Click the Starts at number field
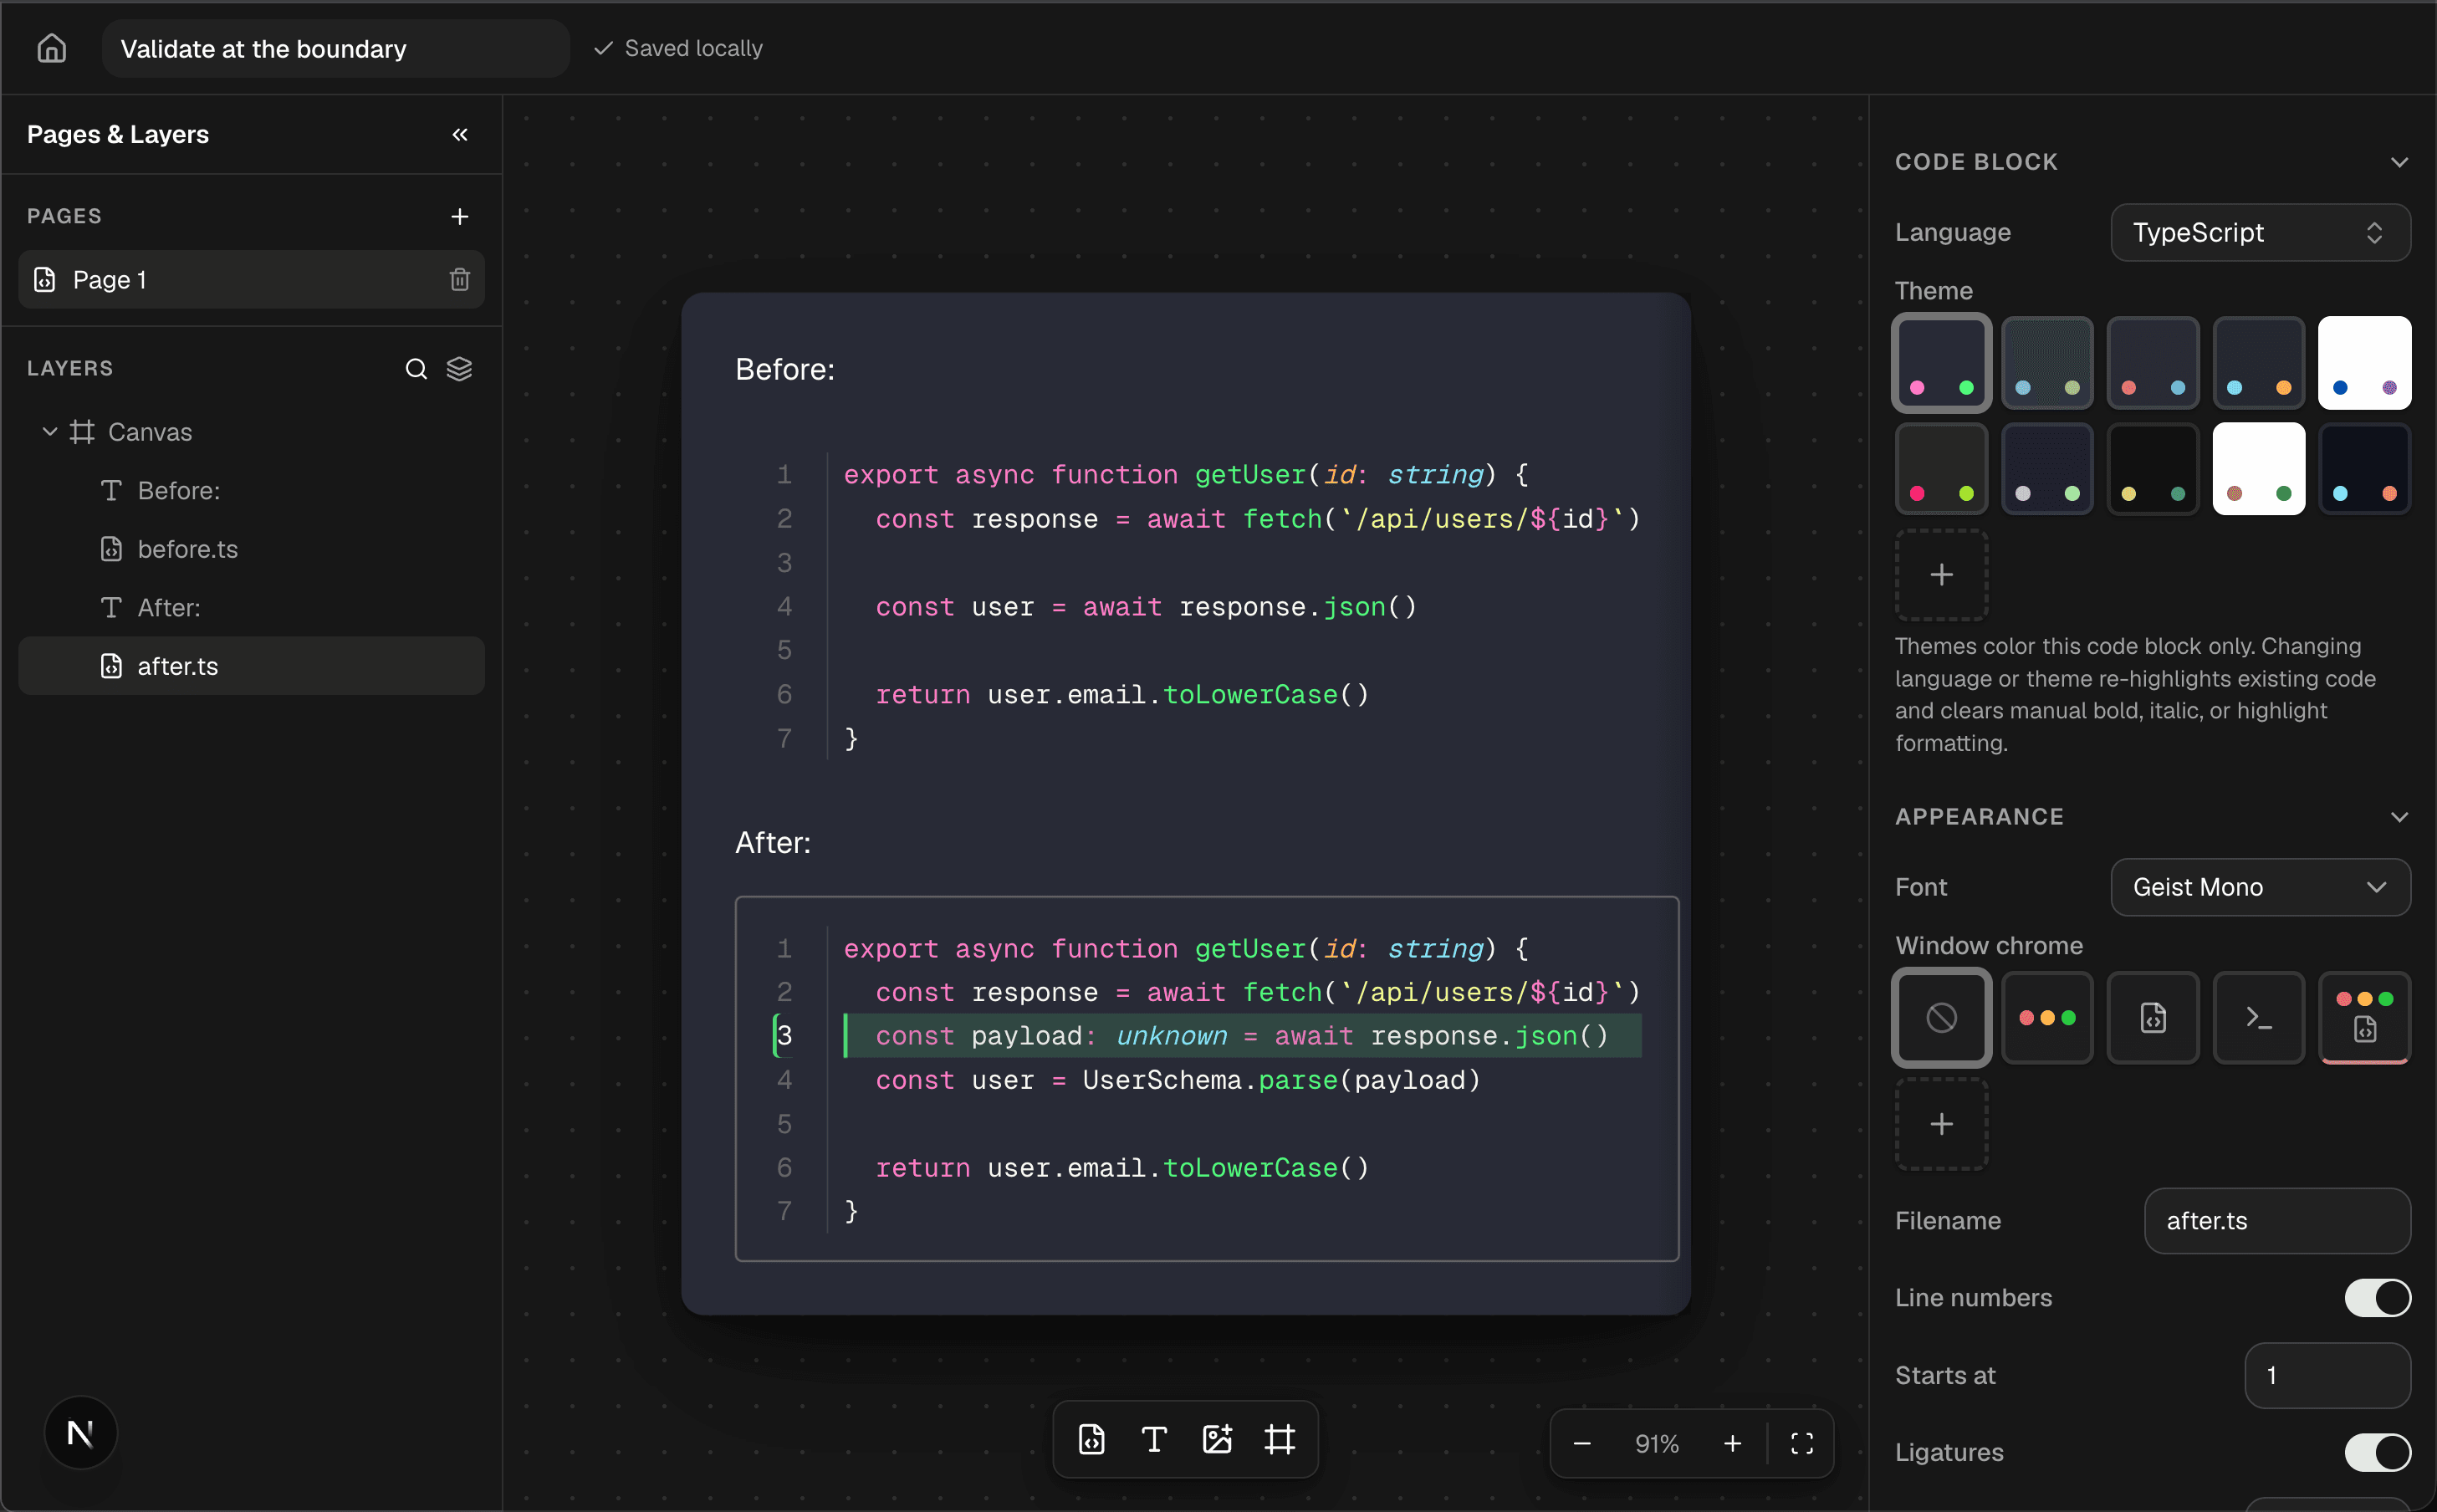This screenshot has height=1512, width=2437. coord(2327,1375)
